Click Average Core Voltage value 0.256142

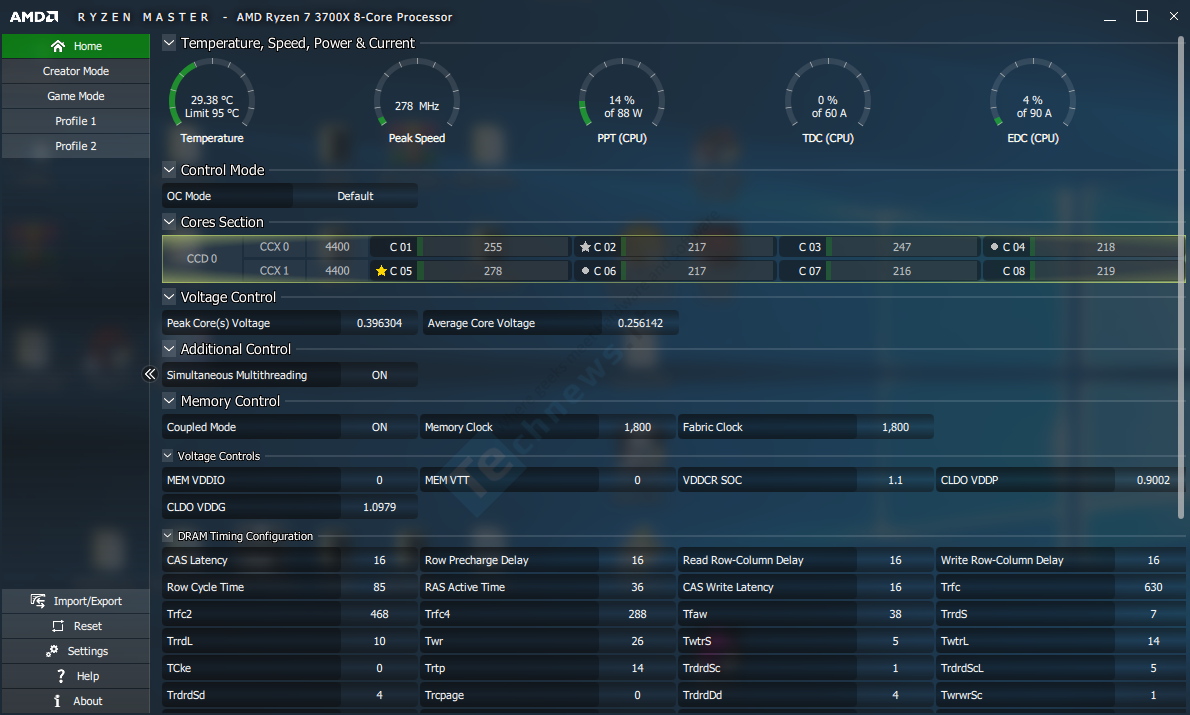pyautogui.click(x=640, y=323)
